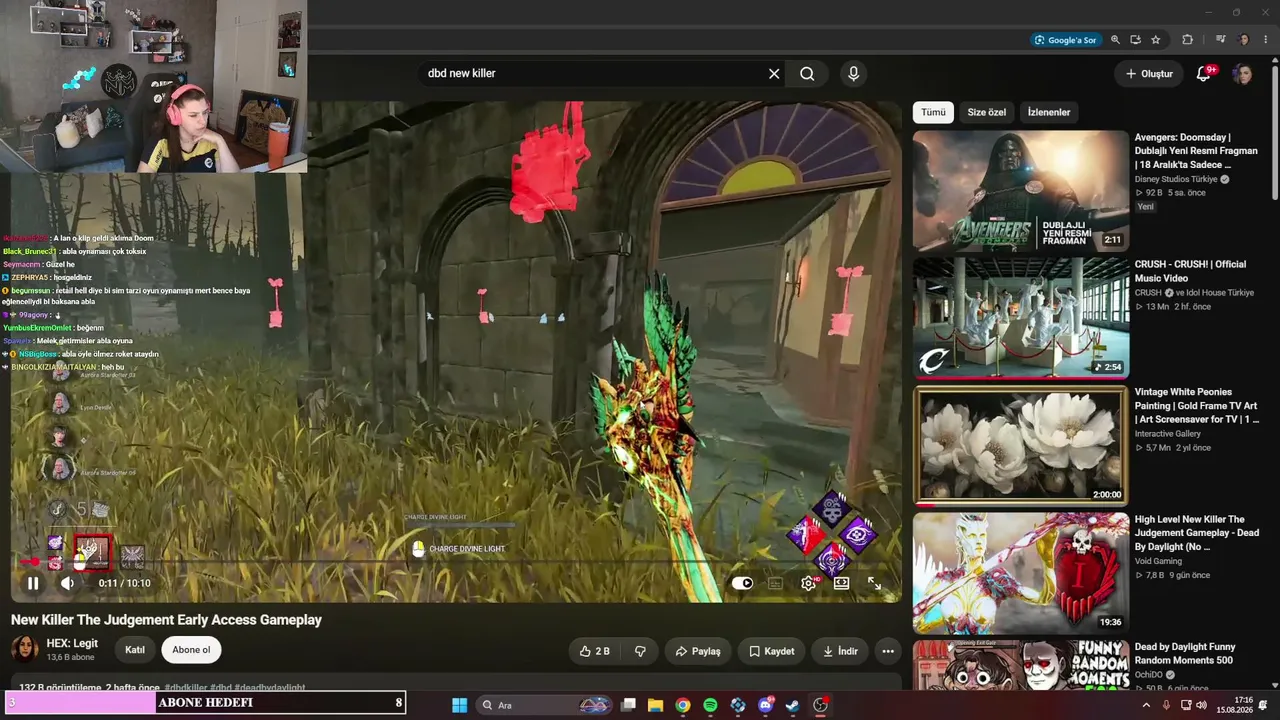Open video player settings gear
1280x720 pixels.
(x=808, y=583)
